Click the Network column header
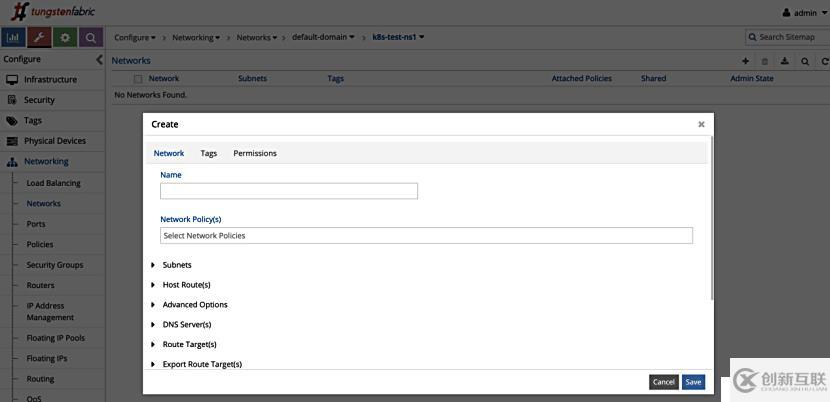 pos(164,78)
